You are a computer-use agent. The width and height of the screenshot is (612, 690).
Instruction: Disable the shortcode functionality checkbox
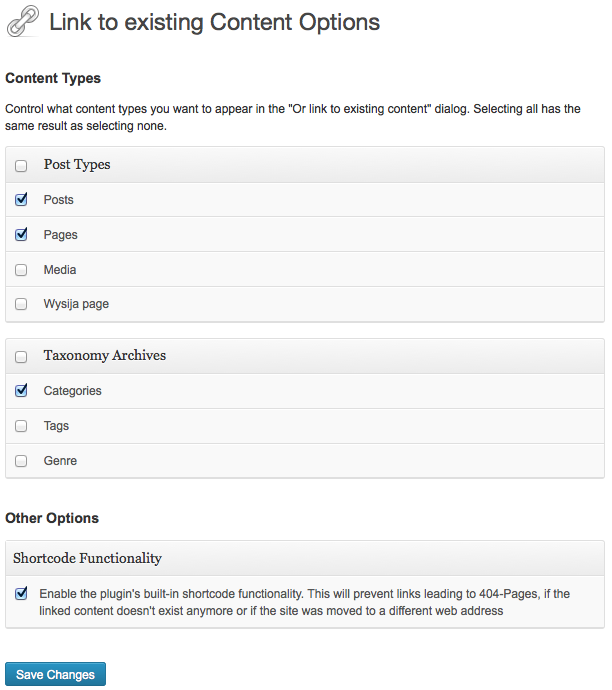[21, 593]
